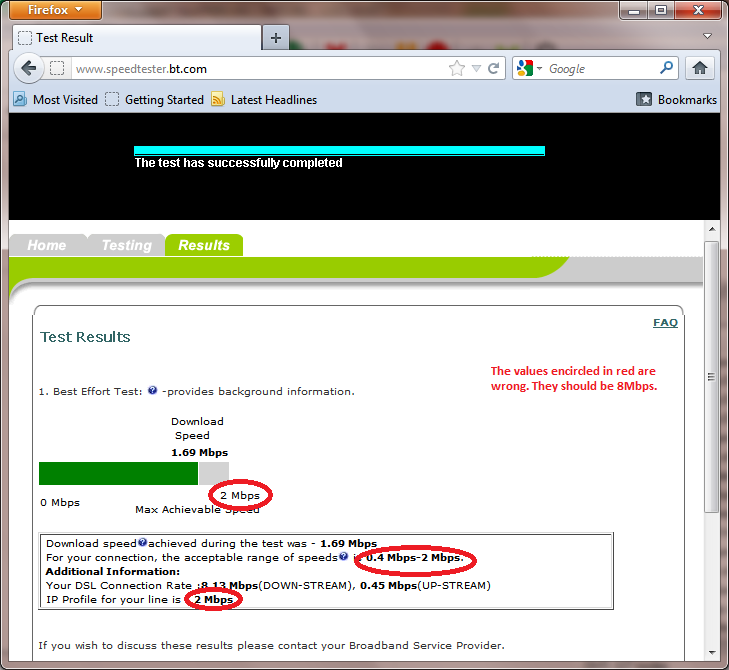Open the FAQ link
Image resolution: width=729 pixels, height=670 pixels.
[665, 322]
